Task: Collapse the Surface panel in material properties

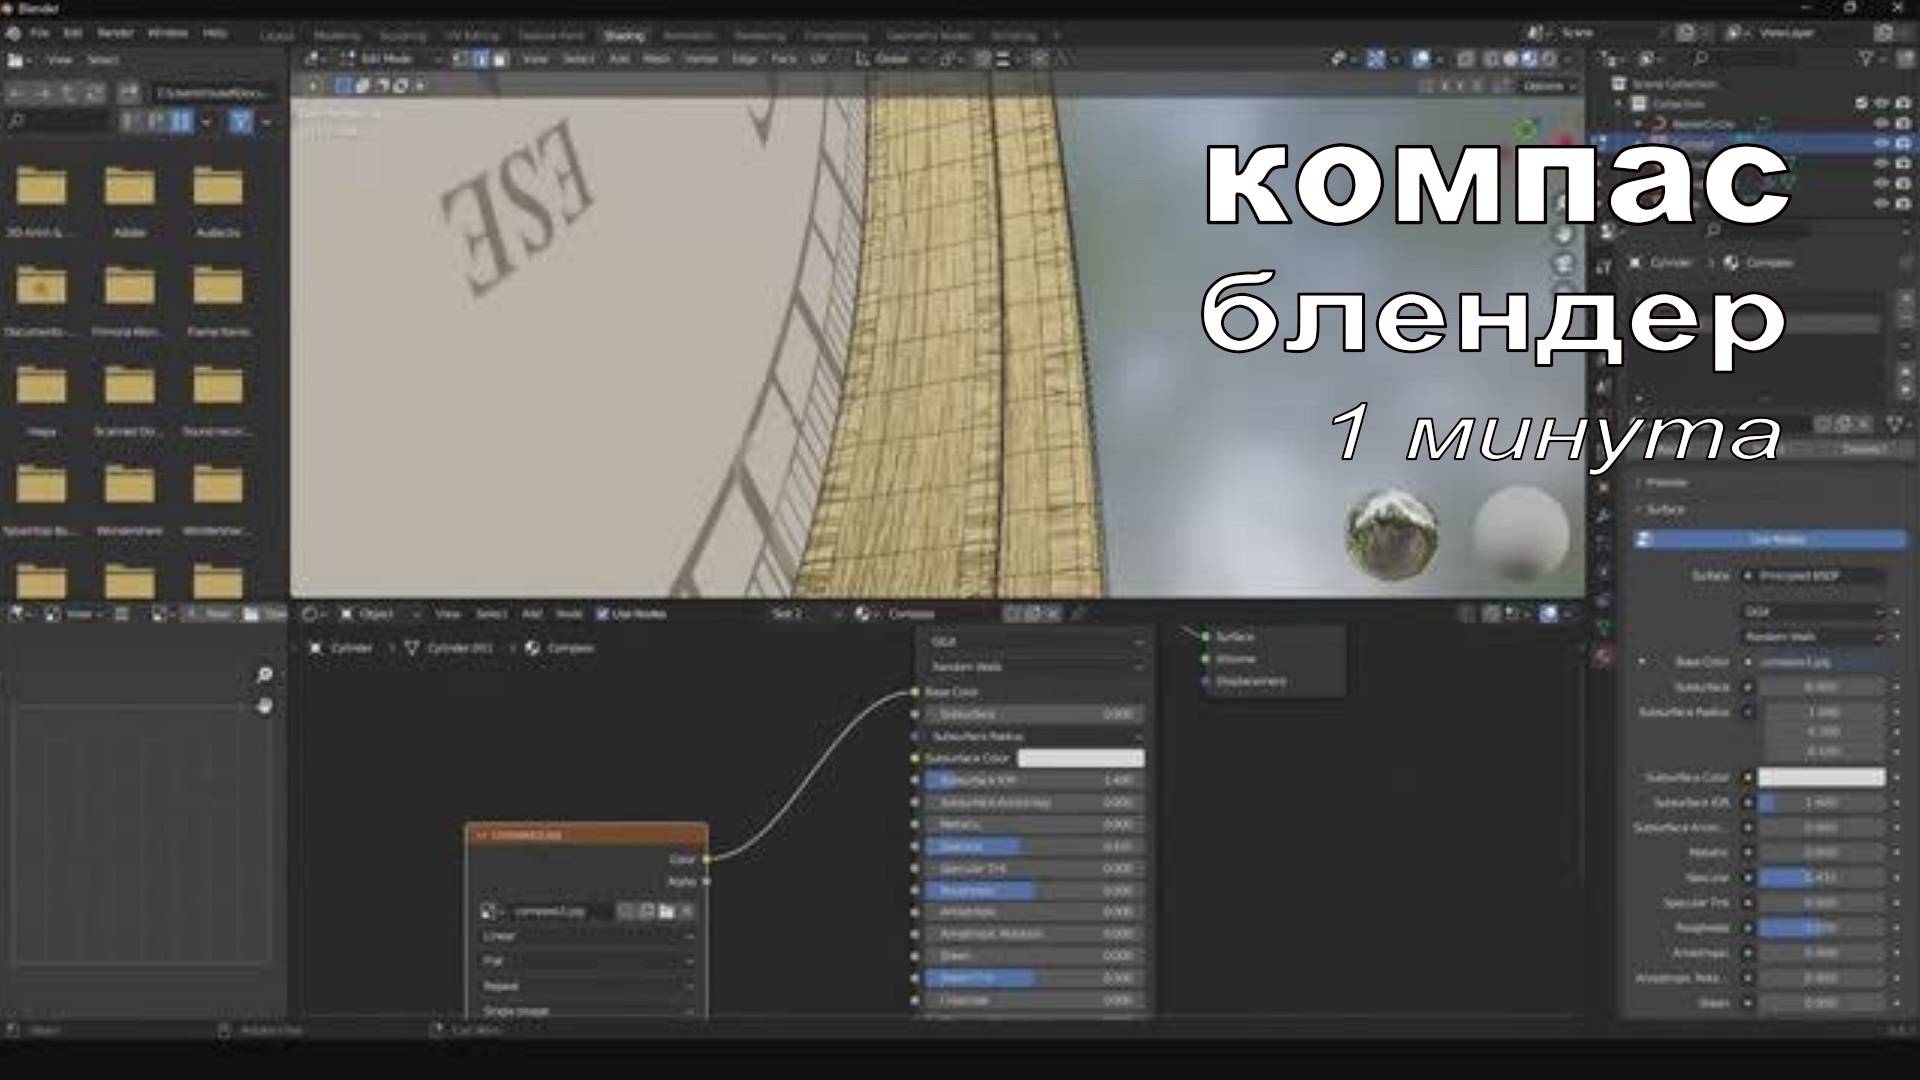Action: 1666,509
